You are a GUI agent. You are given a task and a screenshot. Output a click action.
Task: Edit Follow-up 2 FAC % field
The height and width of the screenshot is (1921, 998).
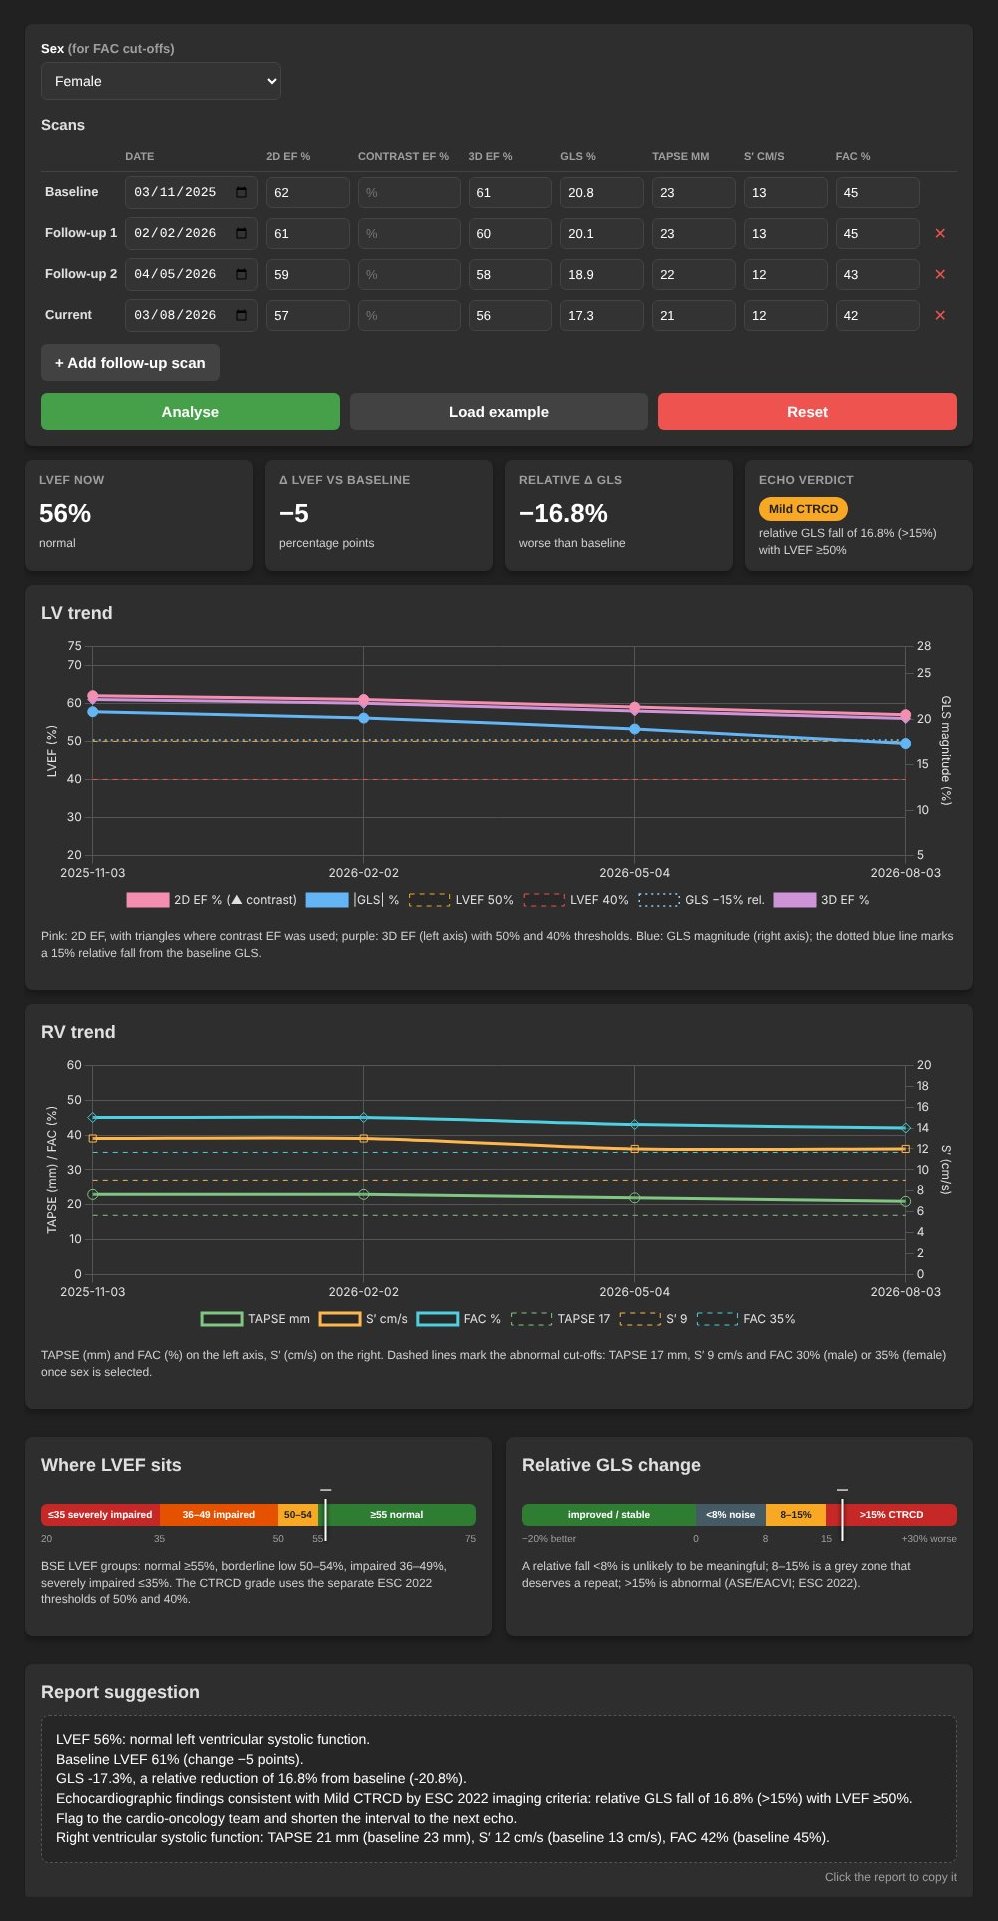(878, 274)
